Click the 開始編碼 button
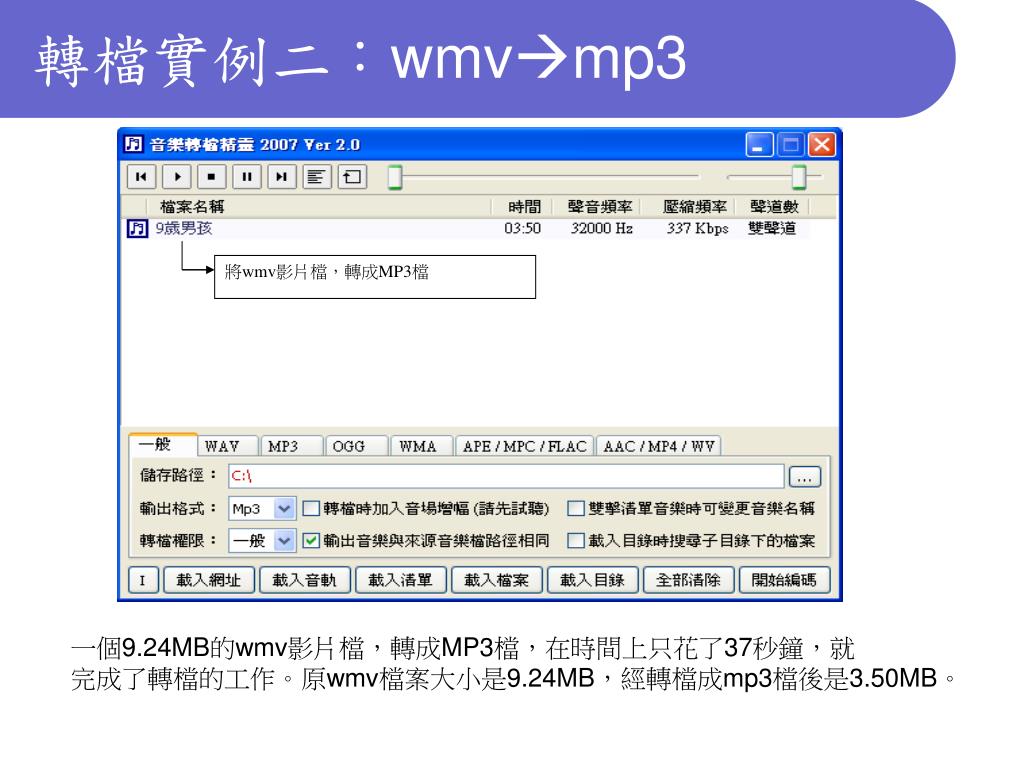Viewport: 1024px width, 768px height. click(784, 580)
